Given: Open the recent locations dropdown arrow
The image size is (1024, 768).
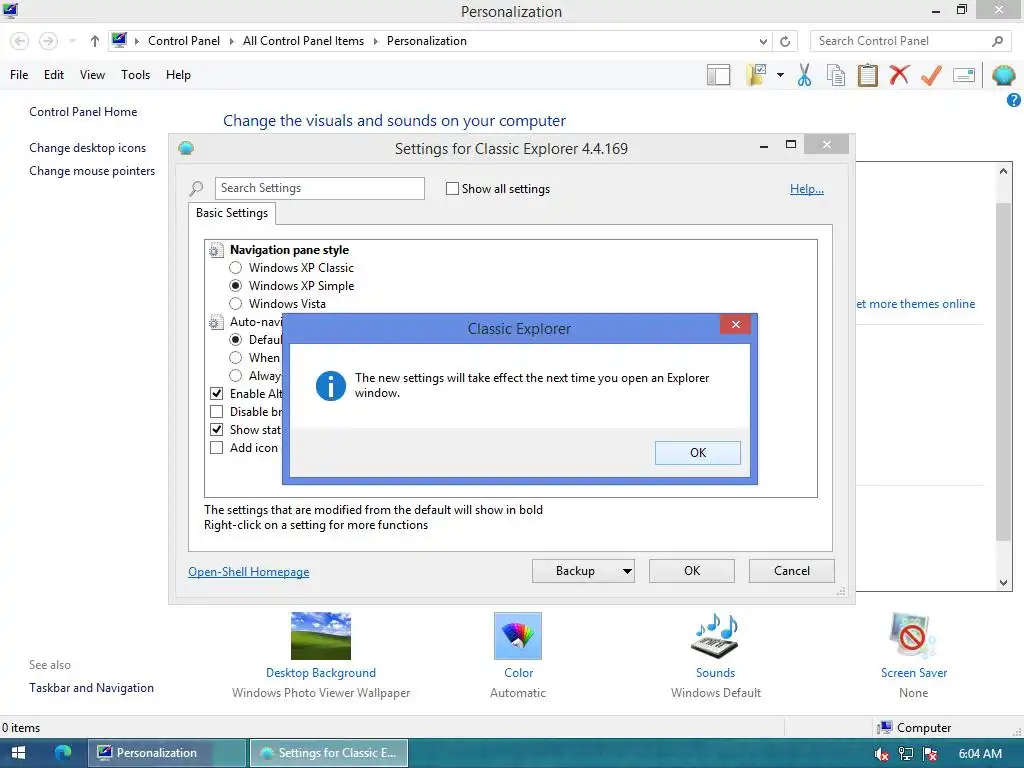Looking at the screenshot, I should [x=72, y=41].
